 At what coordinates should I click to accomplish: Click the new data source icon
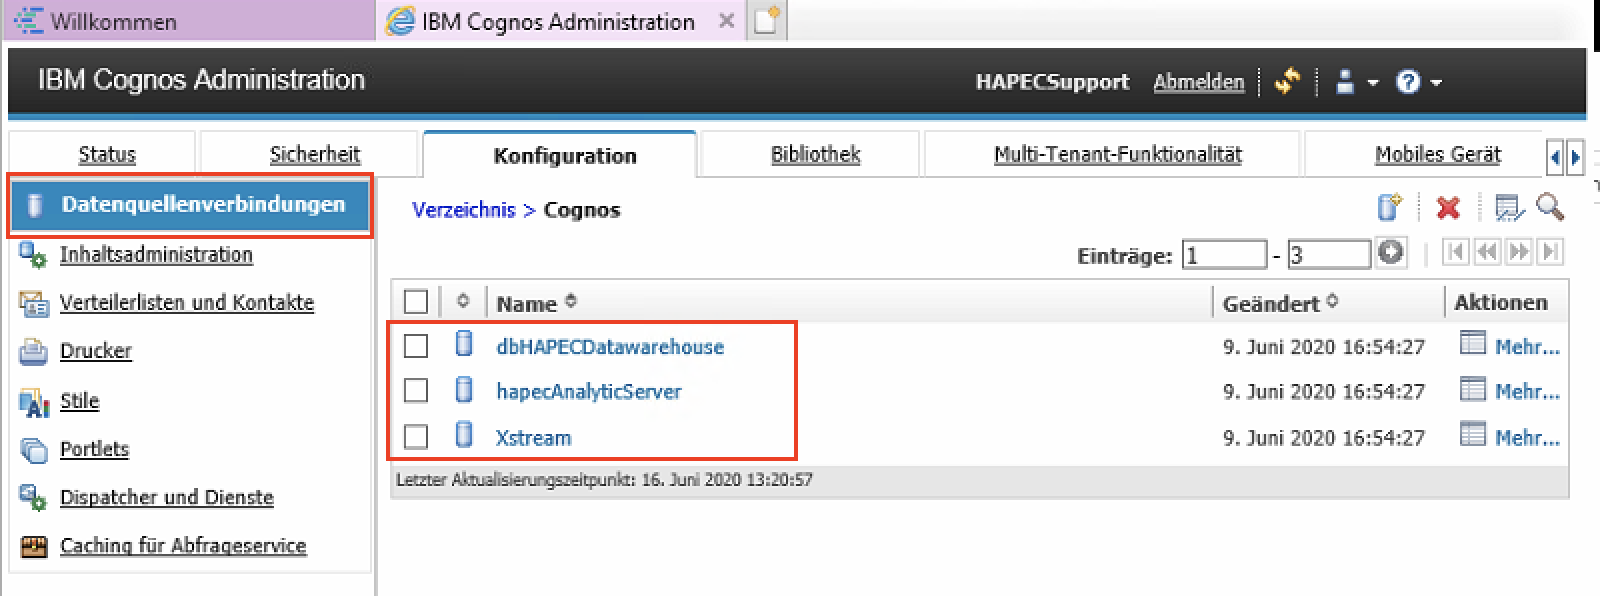pos(1390,208)
